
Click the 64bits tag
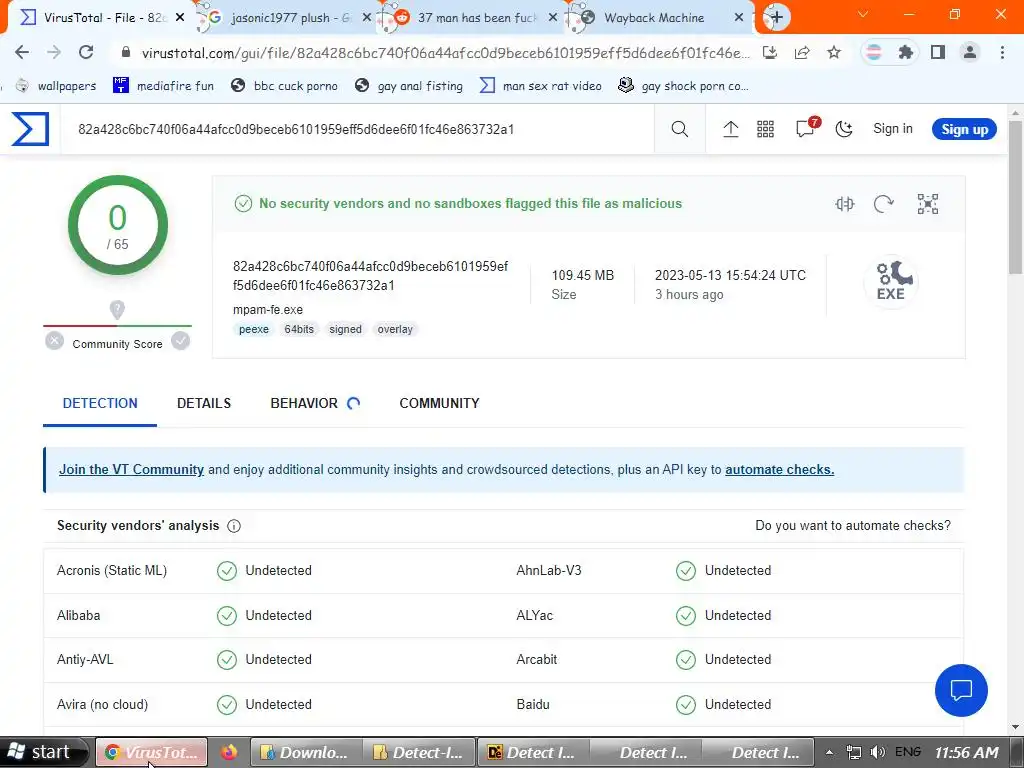(x=299, y=329)
